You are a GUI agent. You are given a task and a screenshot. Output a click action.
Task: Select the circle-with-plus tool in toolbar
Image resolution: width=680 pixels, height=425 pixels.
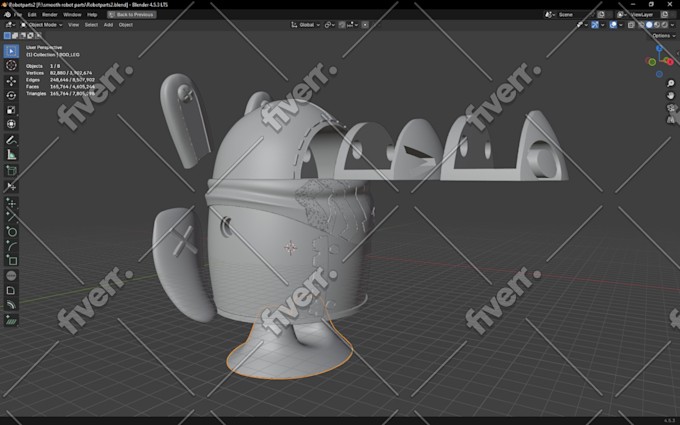point(11,232)
